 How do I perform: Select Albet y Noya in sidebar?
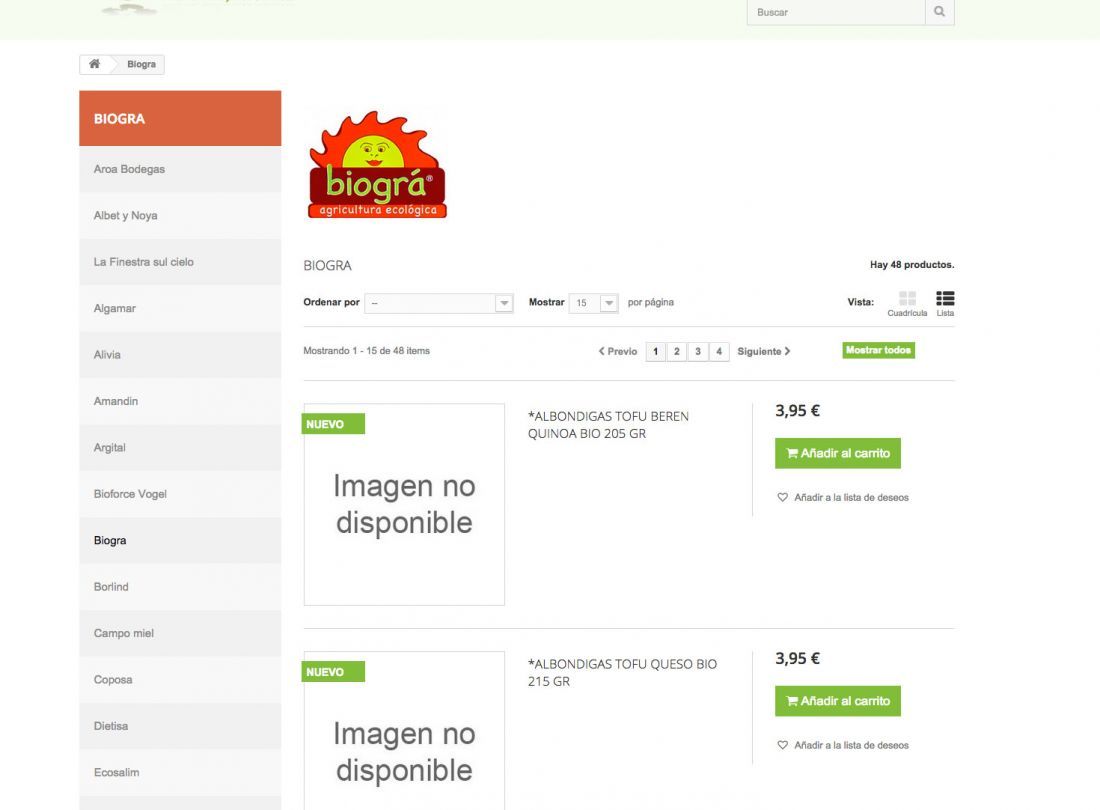click(180, 215)
